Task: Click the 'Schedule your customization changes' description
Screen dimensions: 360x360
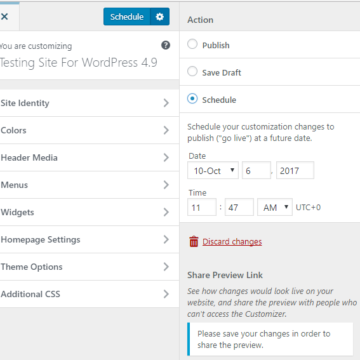Action: 261,132
